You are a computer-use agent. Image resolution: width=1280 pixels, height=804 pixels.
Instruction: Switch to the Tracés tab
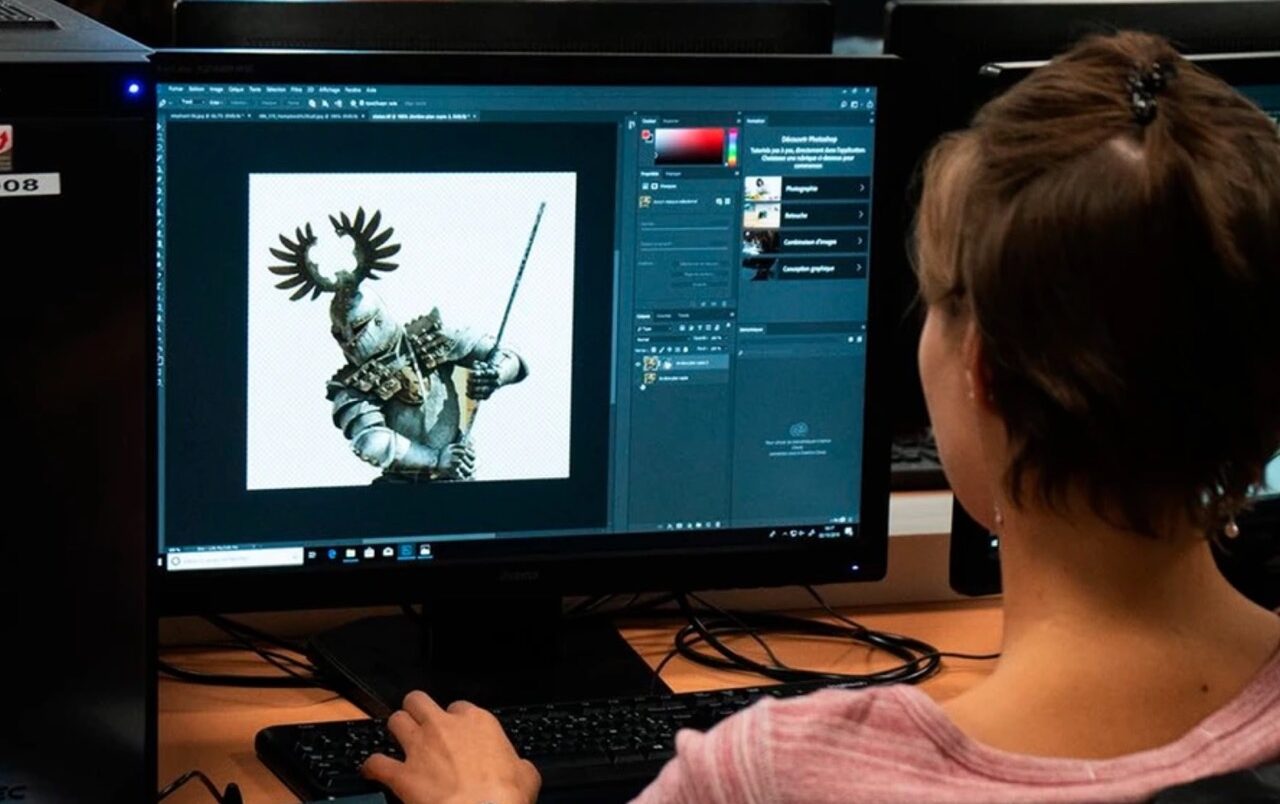coord(684,316)
